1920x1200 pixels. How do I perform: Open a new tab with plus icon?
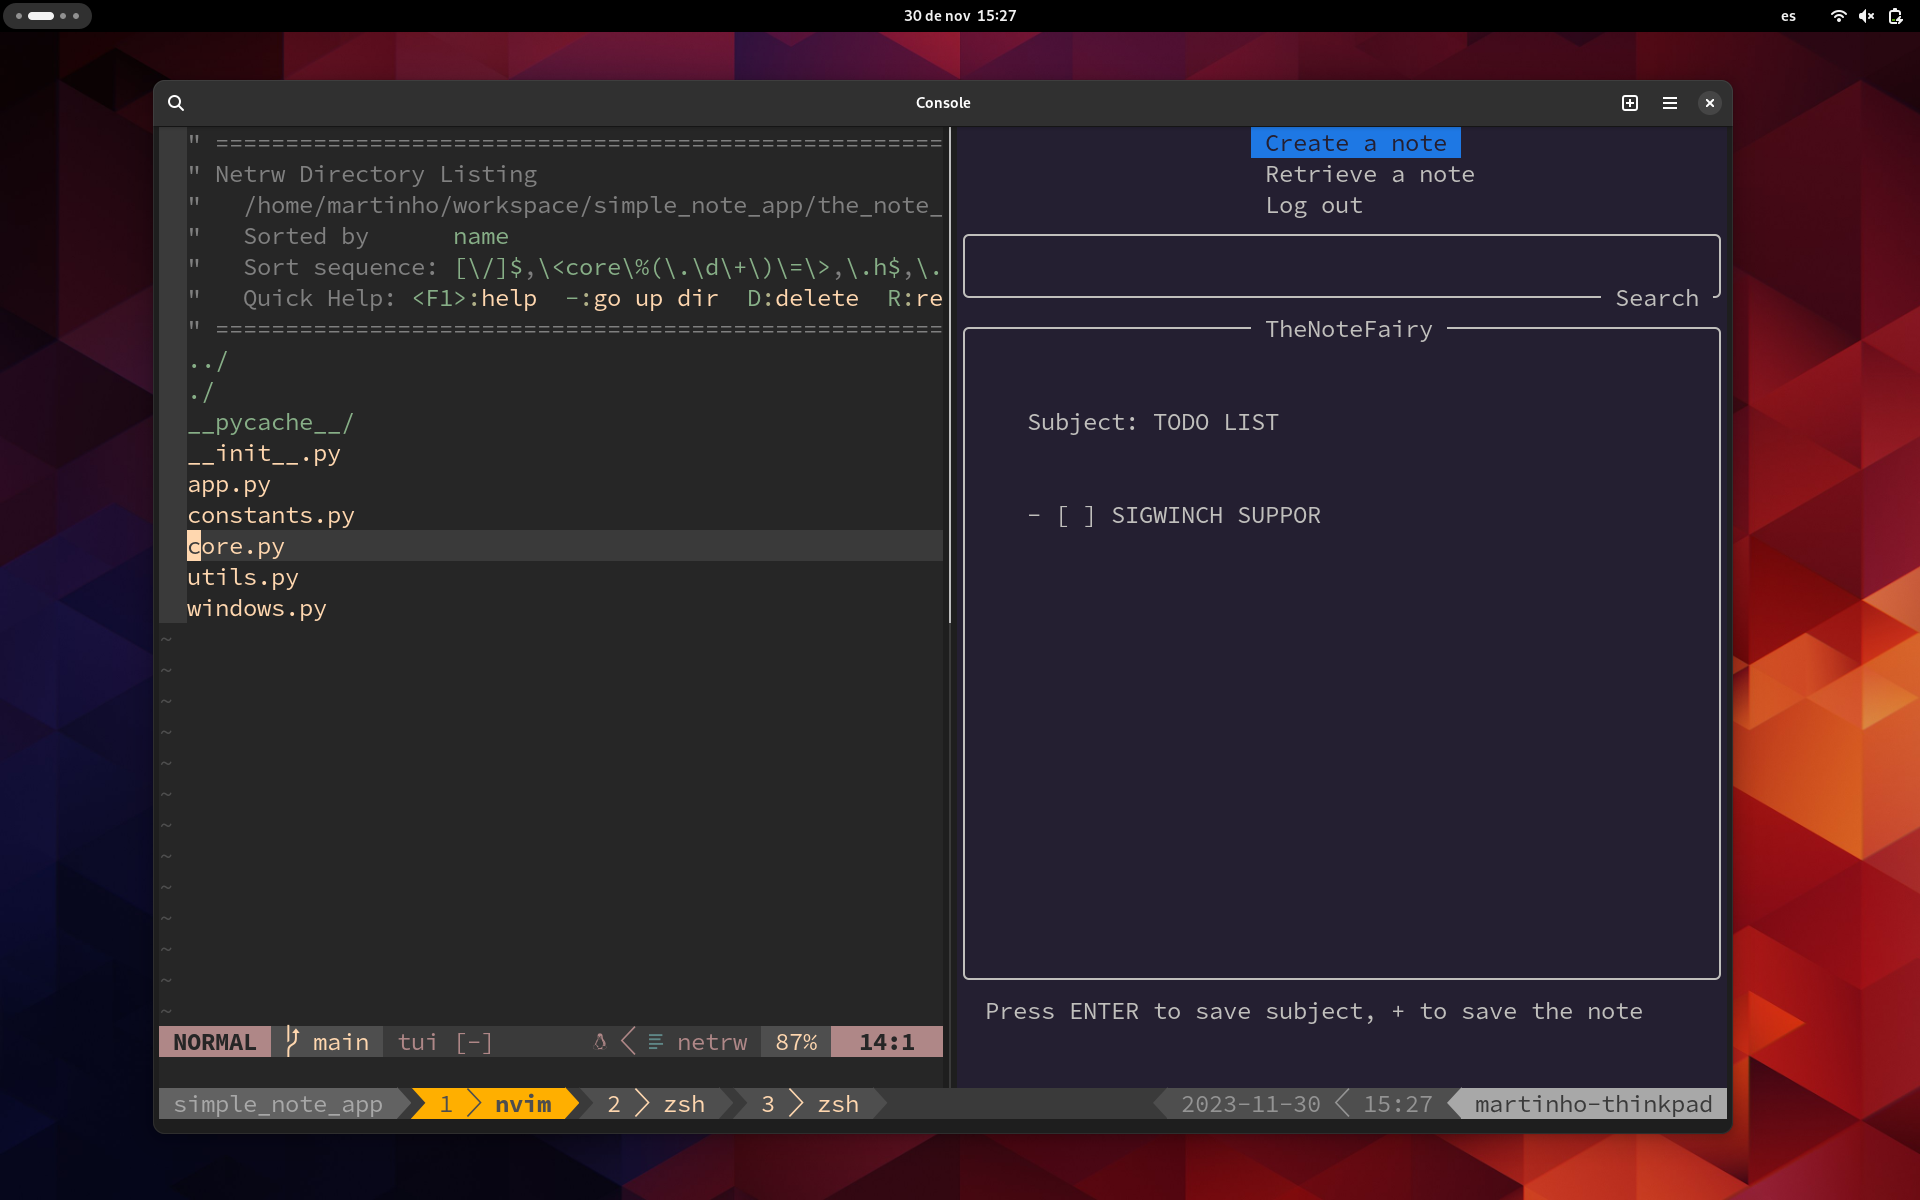point(1630,103)
